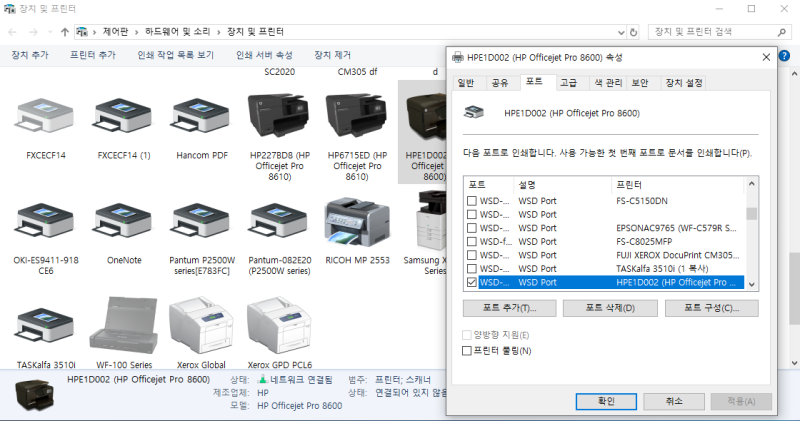Click the Control Panel icon in address bar
The width and height of the screenshot is (800, 421).
82,32
